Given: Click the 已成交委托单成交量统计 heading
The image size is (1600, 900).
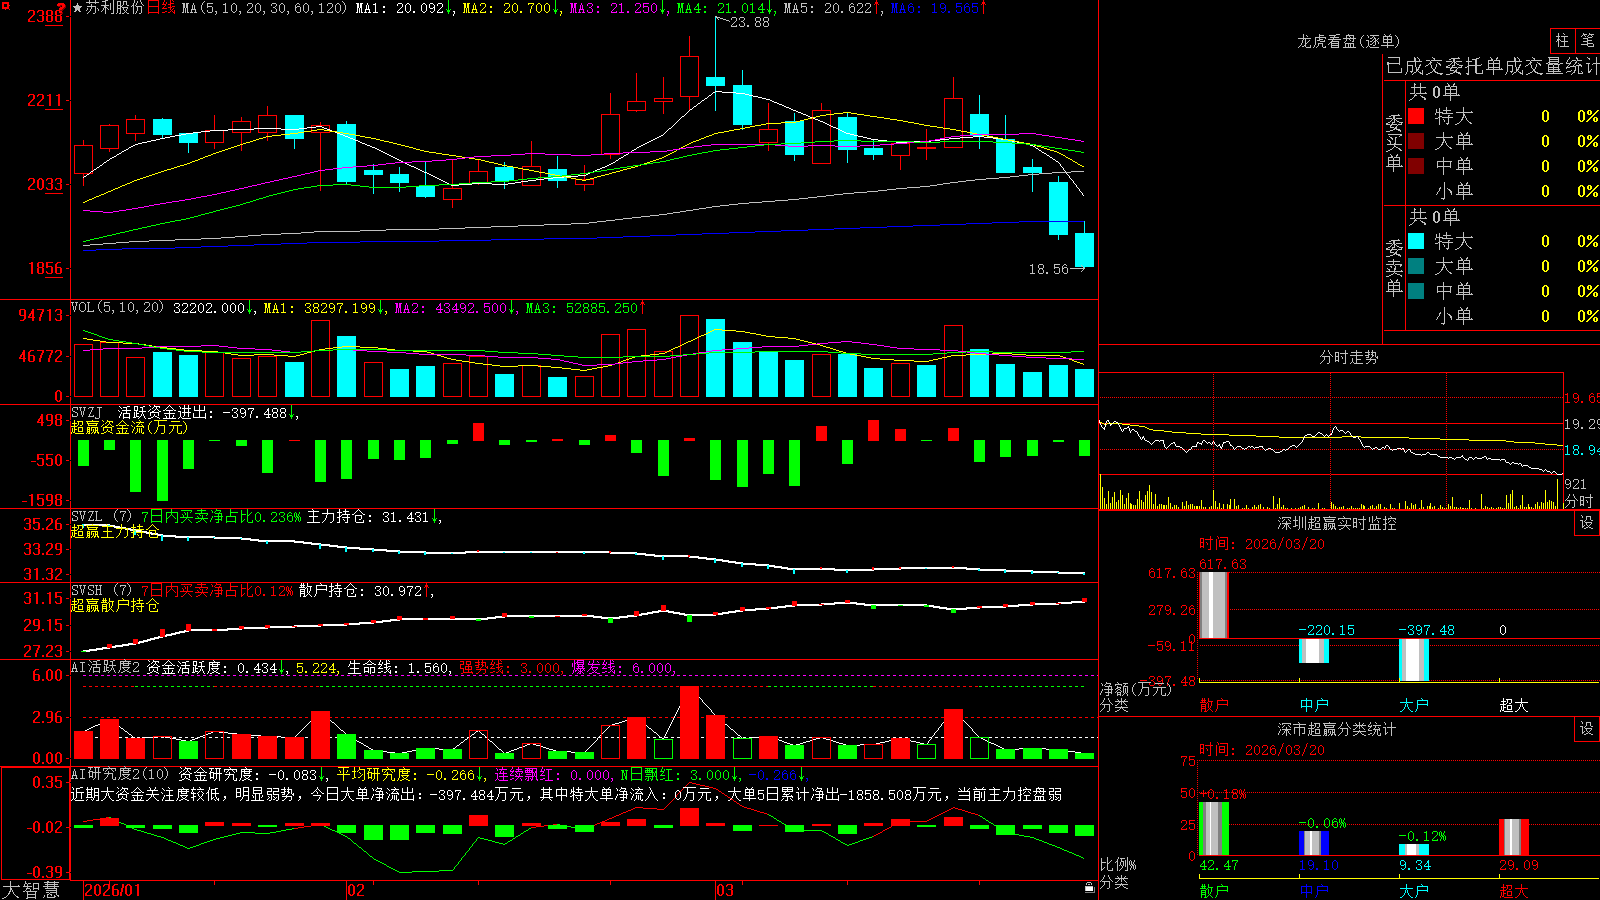Looking at the screenshot, I should click(x=1492, y=66).
